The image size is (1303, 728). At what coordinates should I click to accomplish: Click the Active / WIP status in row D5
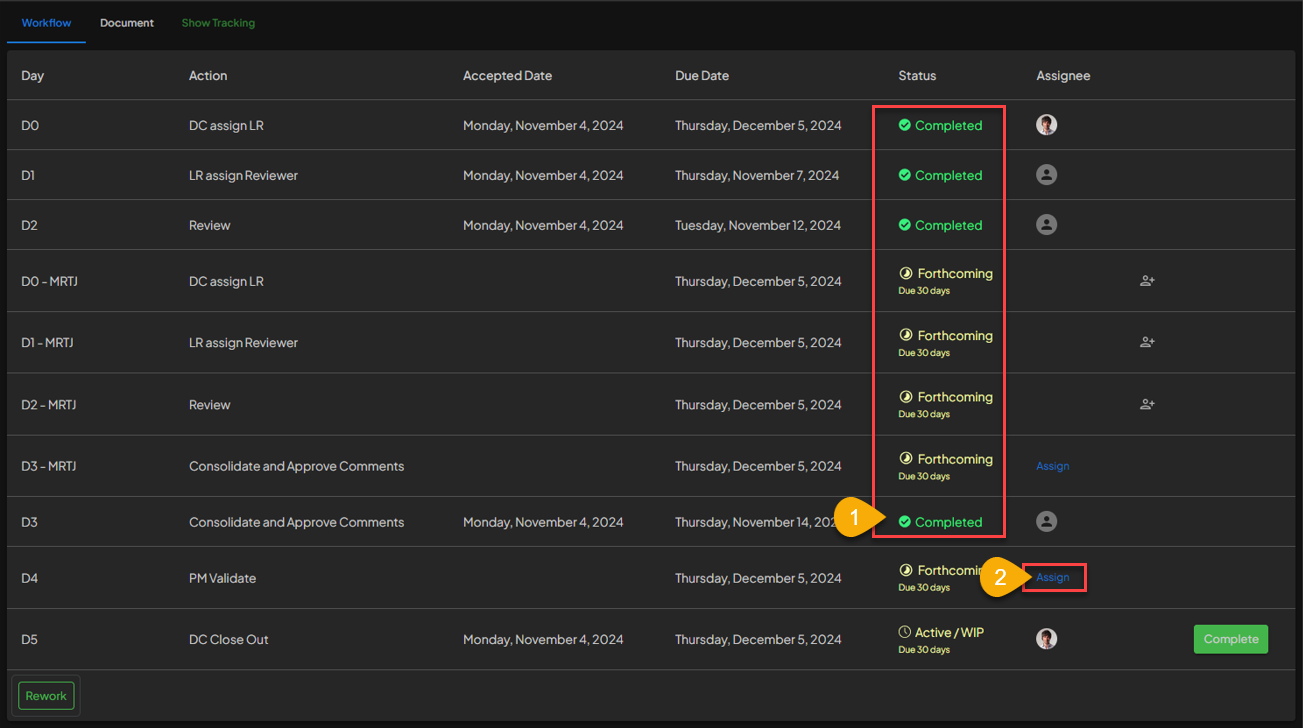click(948, 633)
